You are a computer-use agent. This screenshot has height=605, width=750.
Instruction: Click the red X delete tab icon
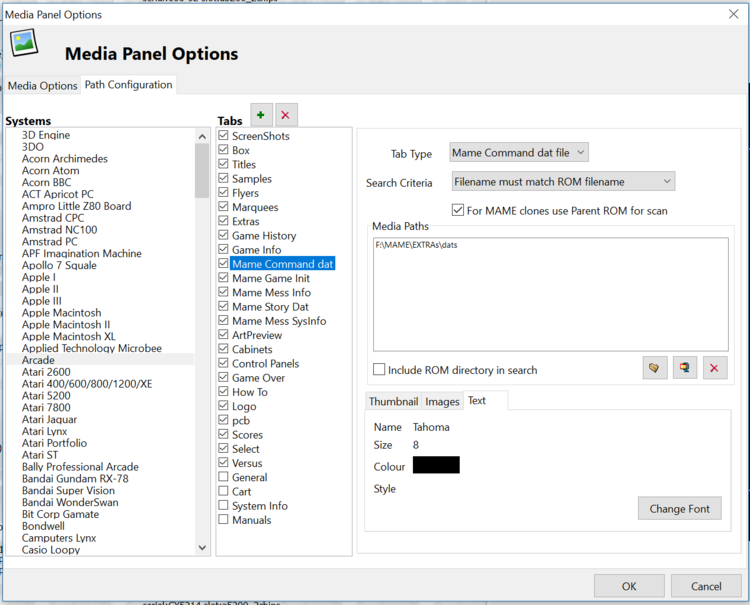click(x=286, y=115)
